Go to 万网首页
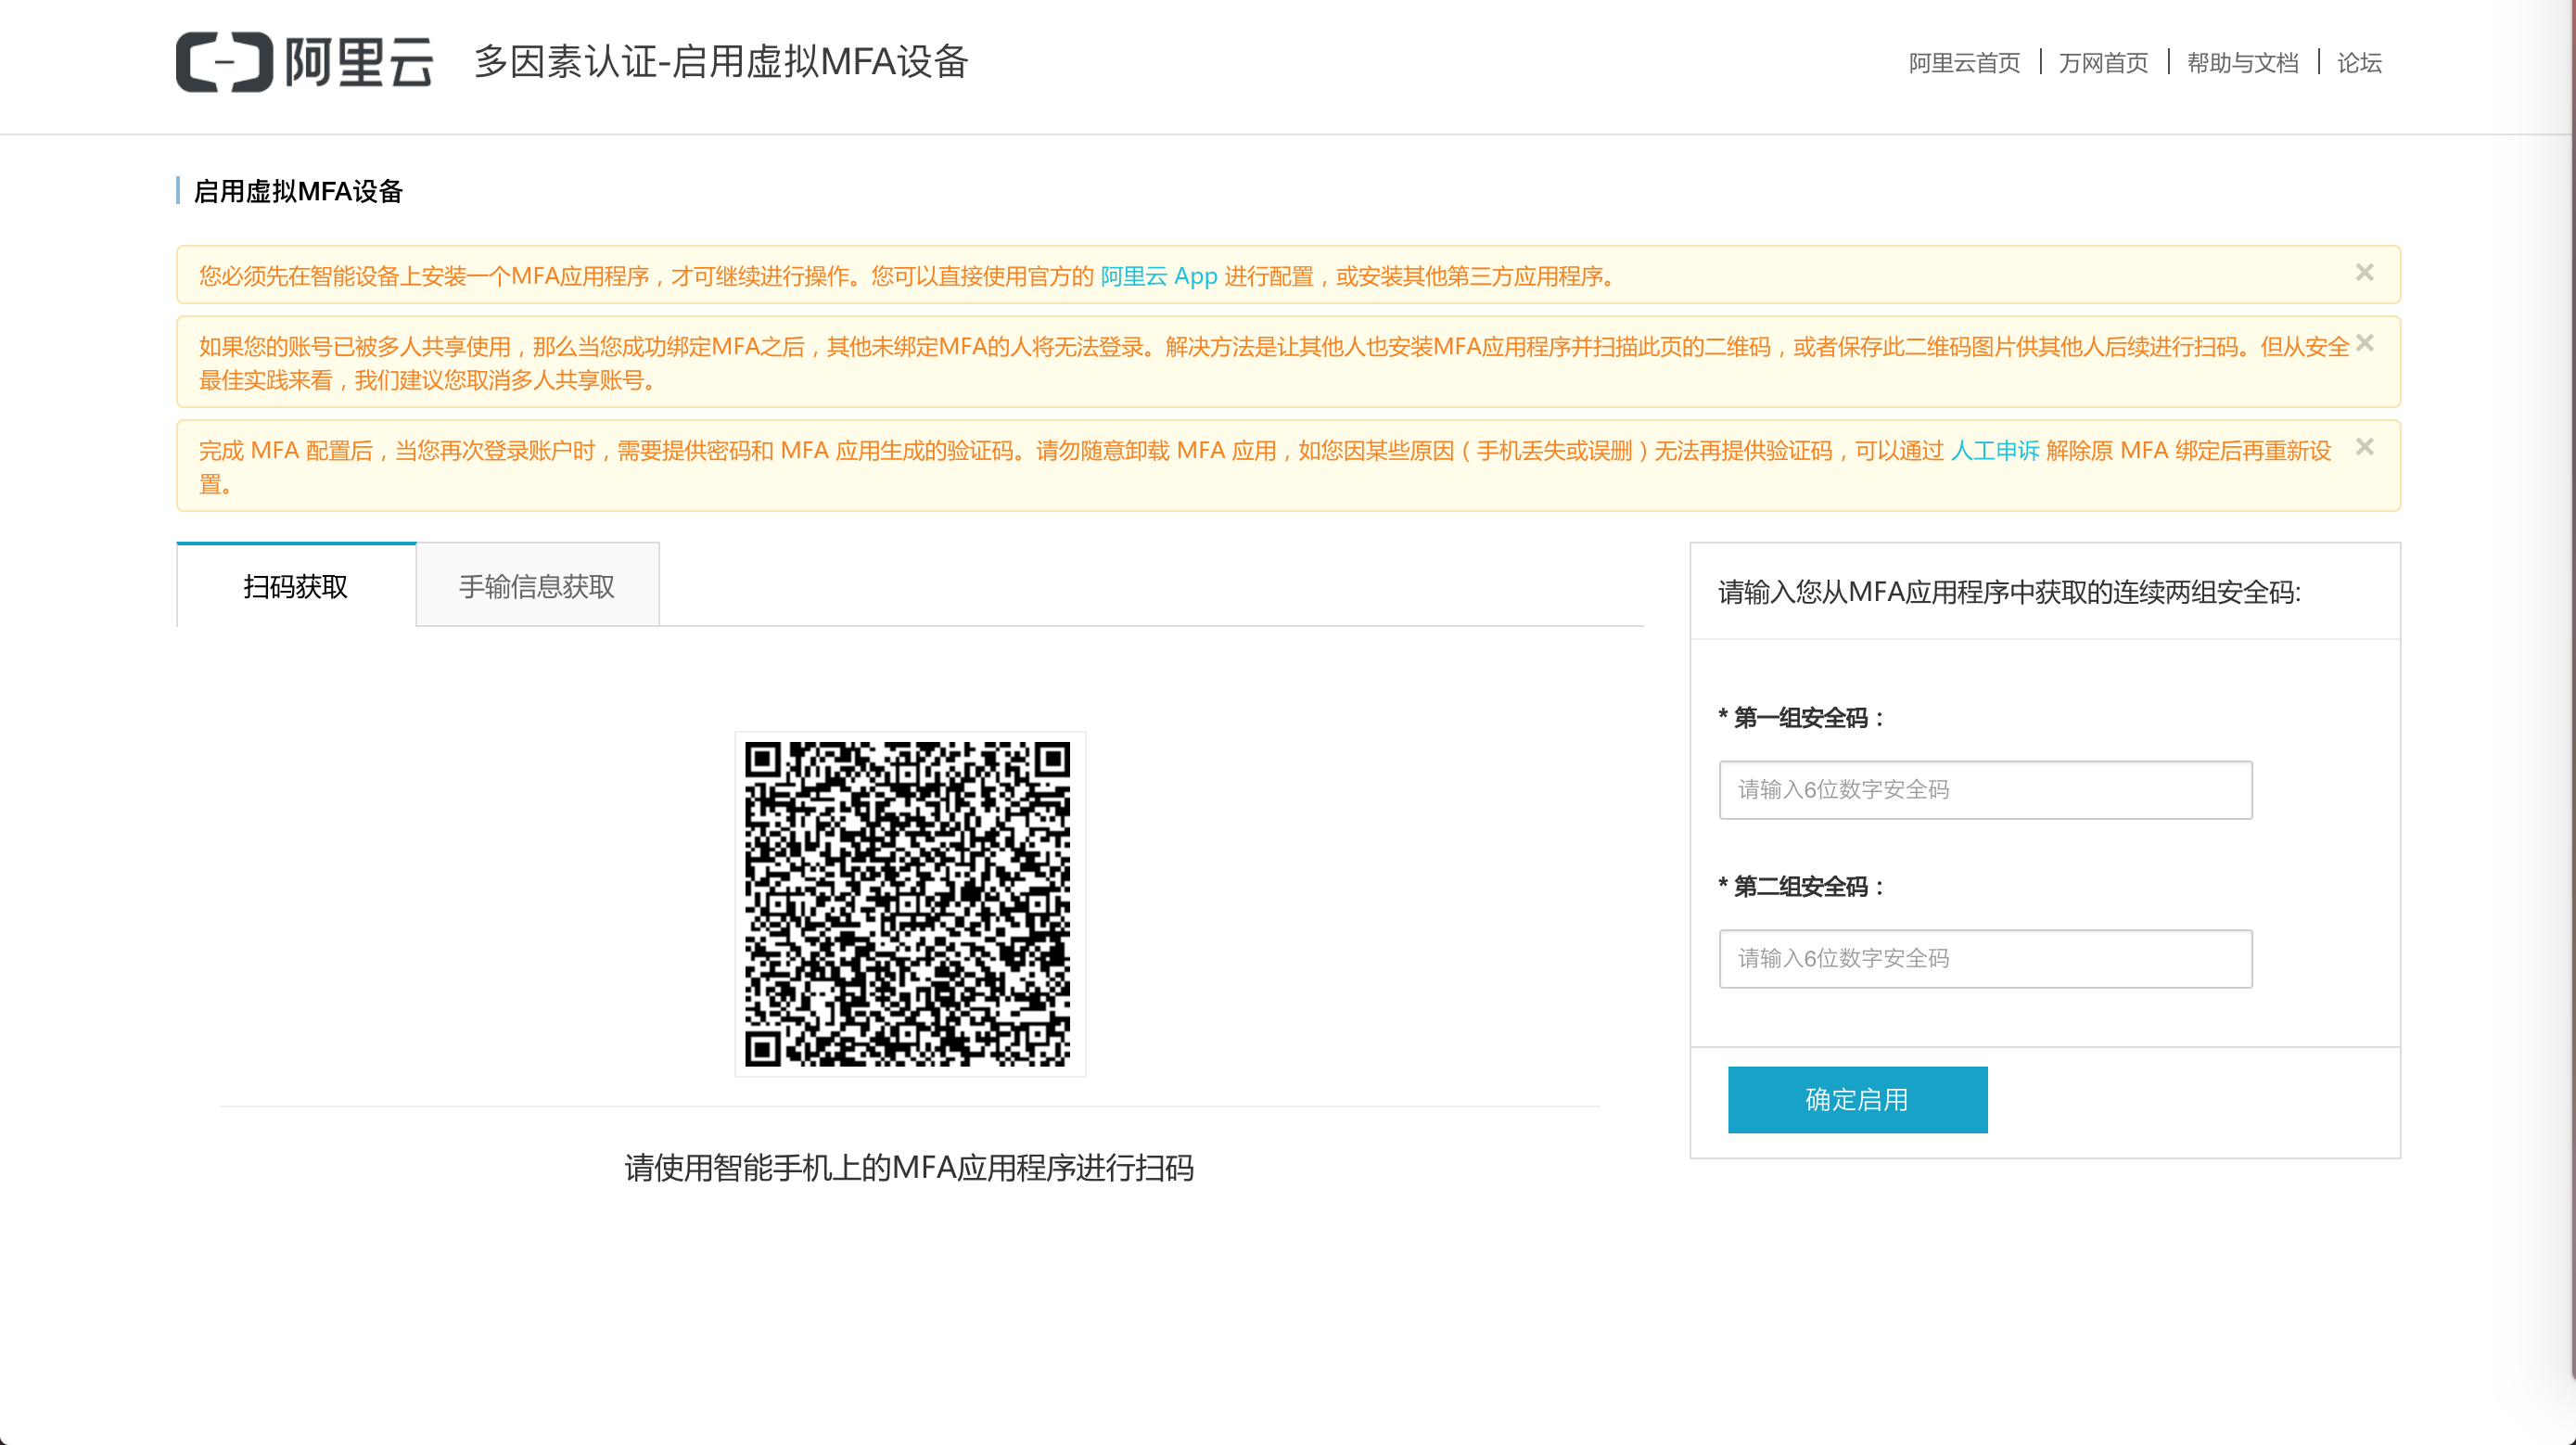The image size is (2576, 1445). pyautogui.click(x=2103, y=63)
